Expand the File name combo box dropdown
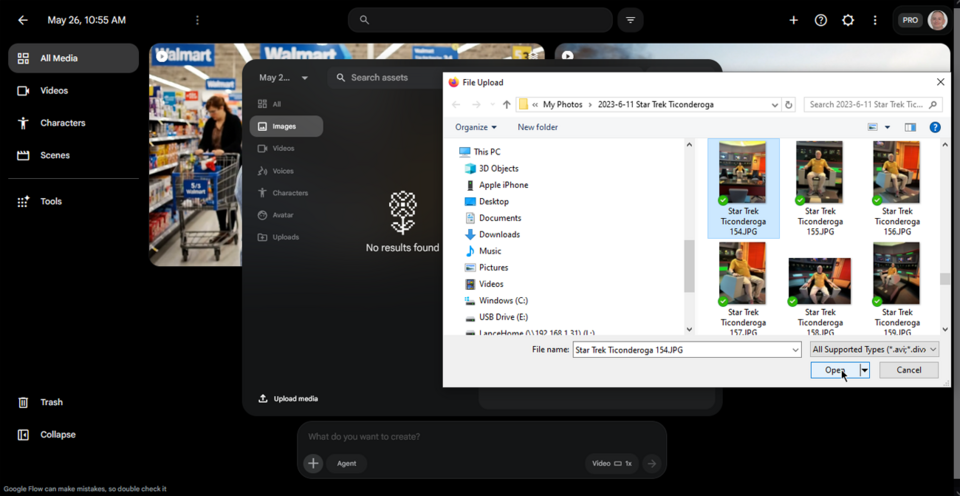This screenshot has width=960, height=496. tap(795, 350)
